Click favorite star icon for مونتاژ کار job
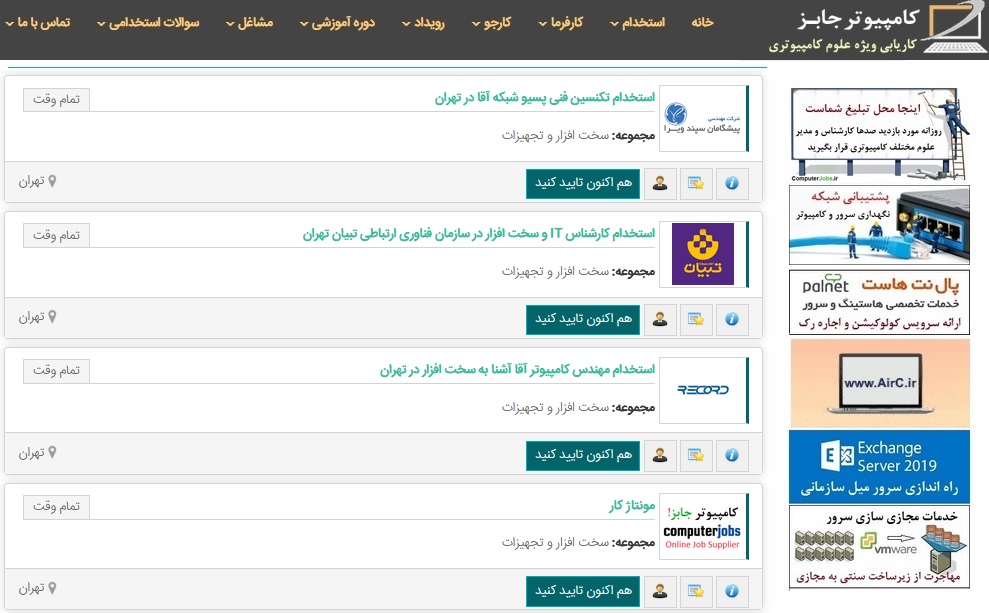 (x=696, y=591)
